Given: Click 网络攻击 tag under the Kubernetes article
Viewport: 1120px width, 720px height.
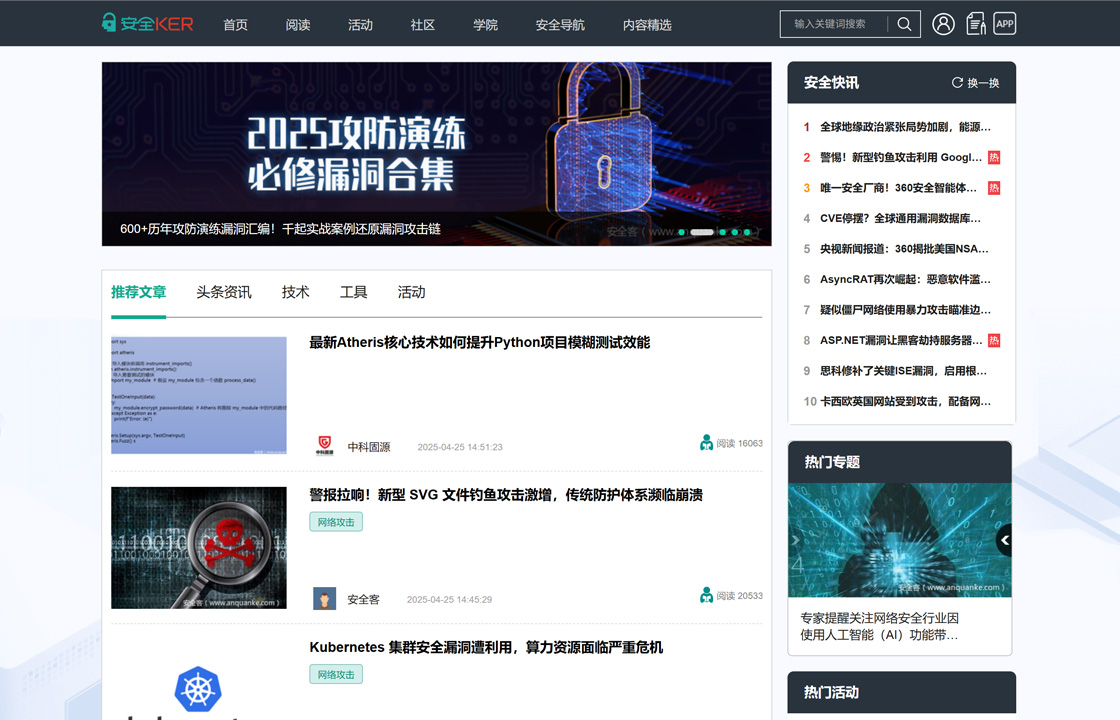Looking at the screenshot, I should tap(336, 674).
